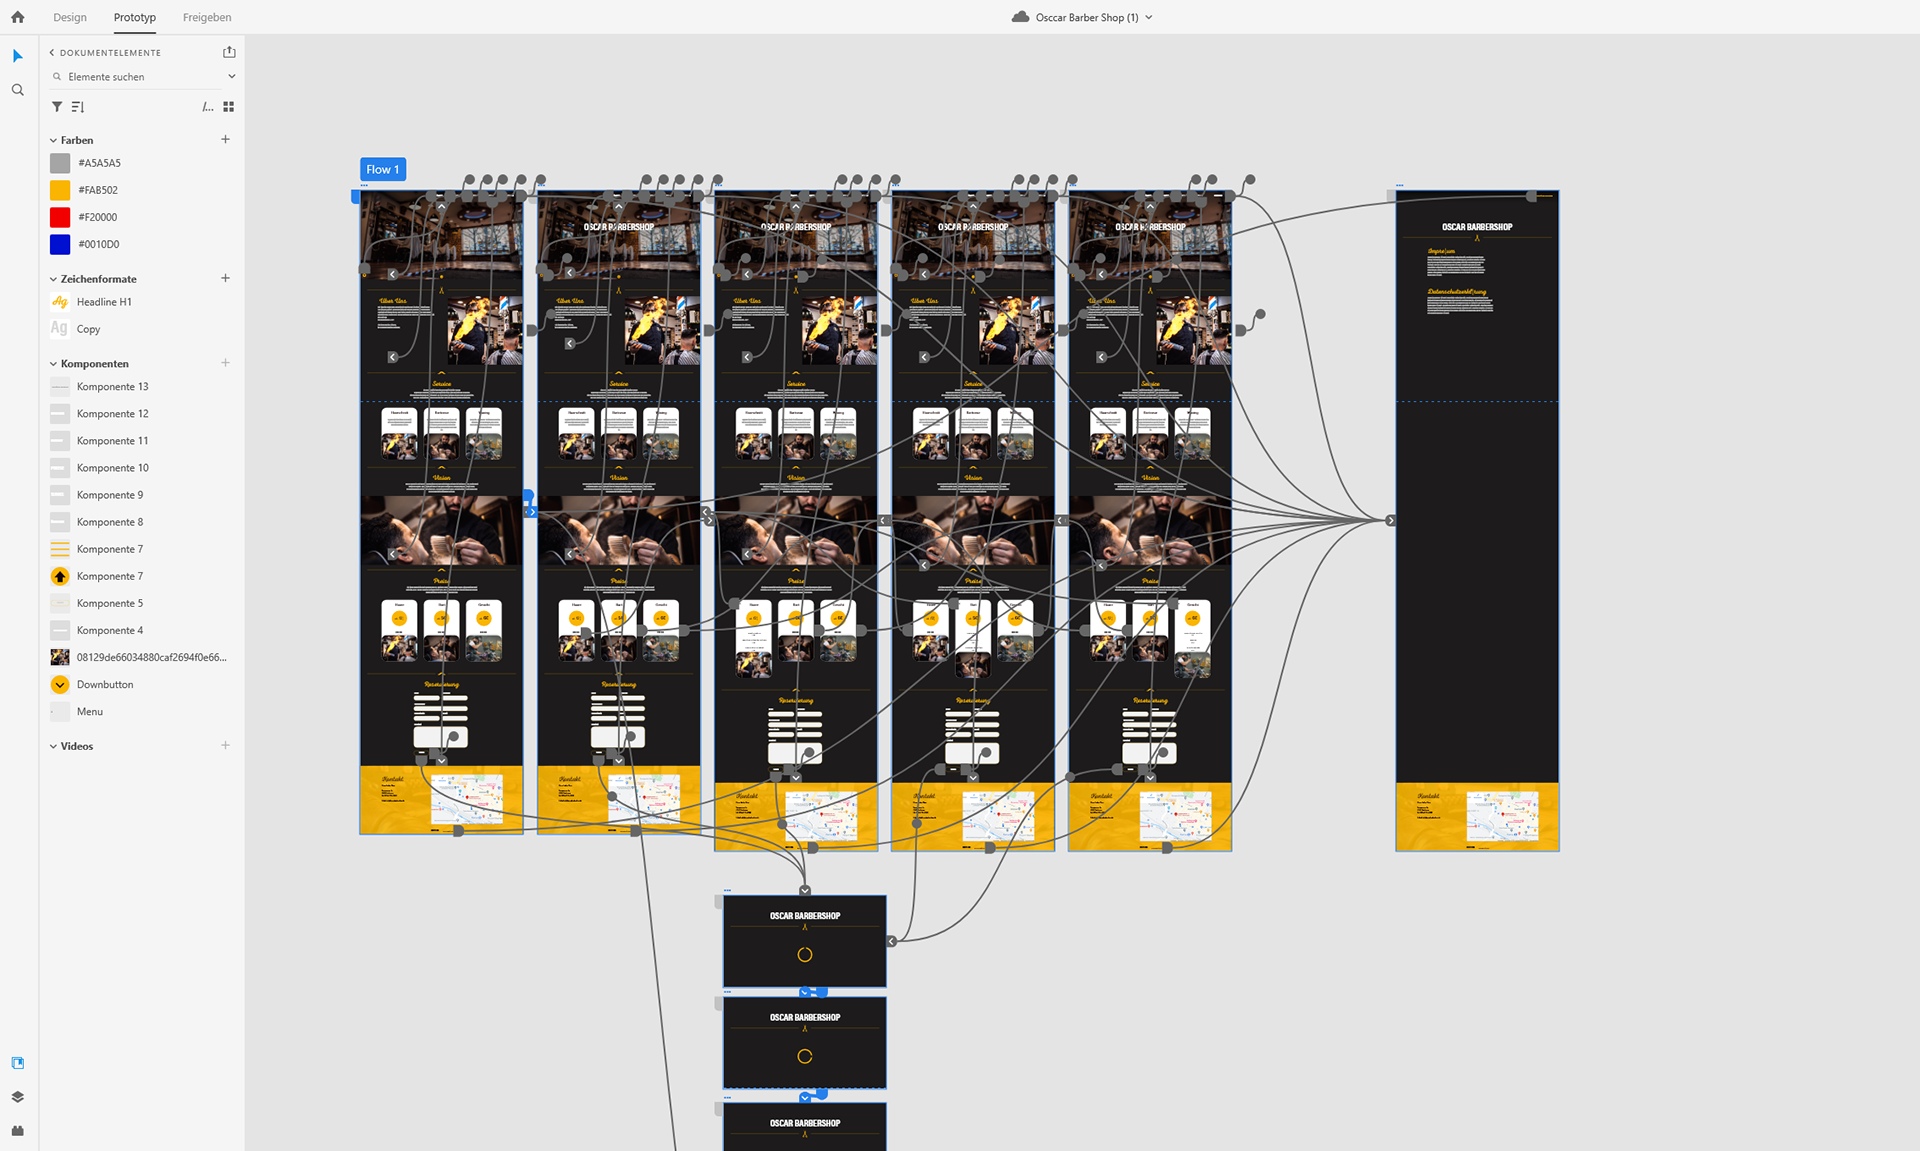
Task: Click the filter icon in the Dokumentelemente panel
Action: pyautogui.click(x=57, y=107)
